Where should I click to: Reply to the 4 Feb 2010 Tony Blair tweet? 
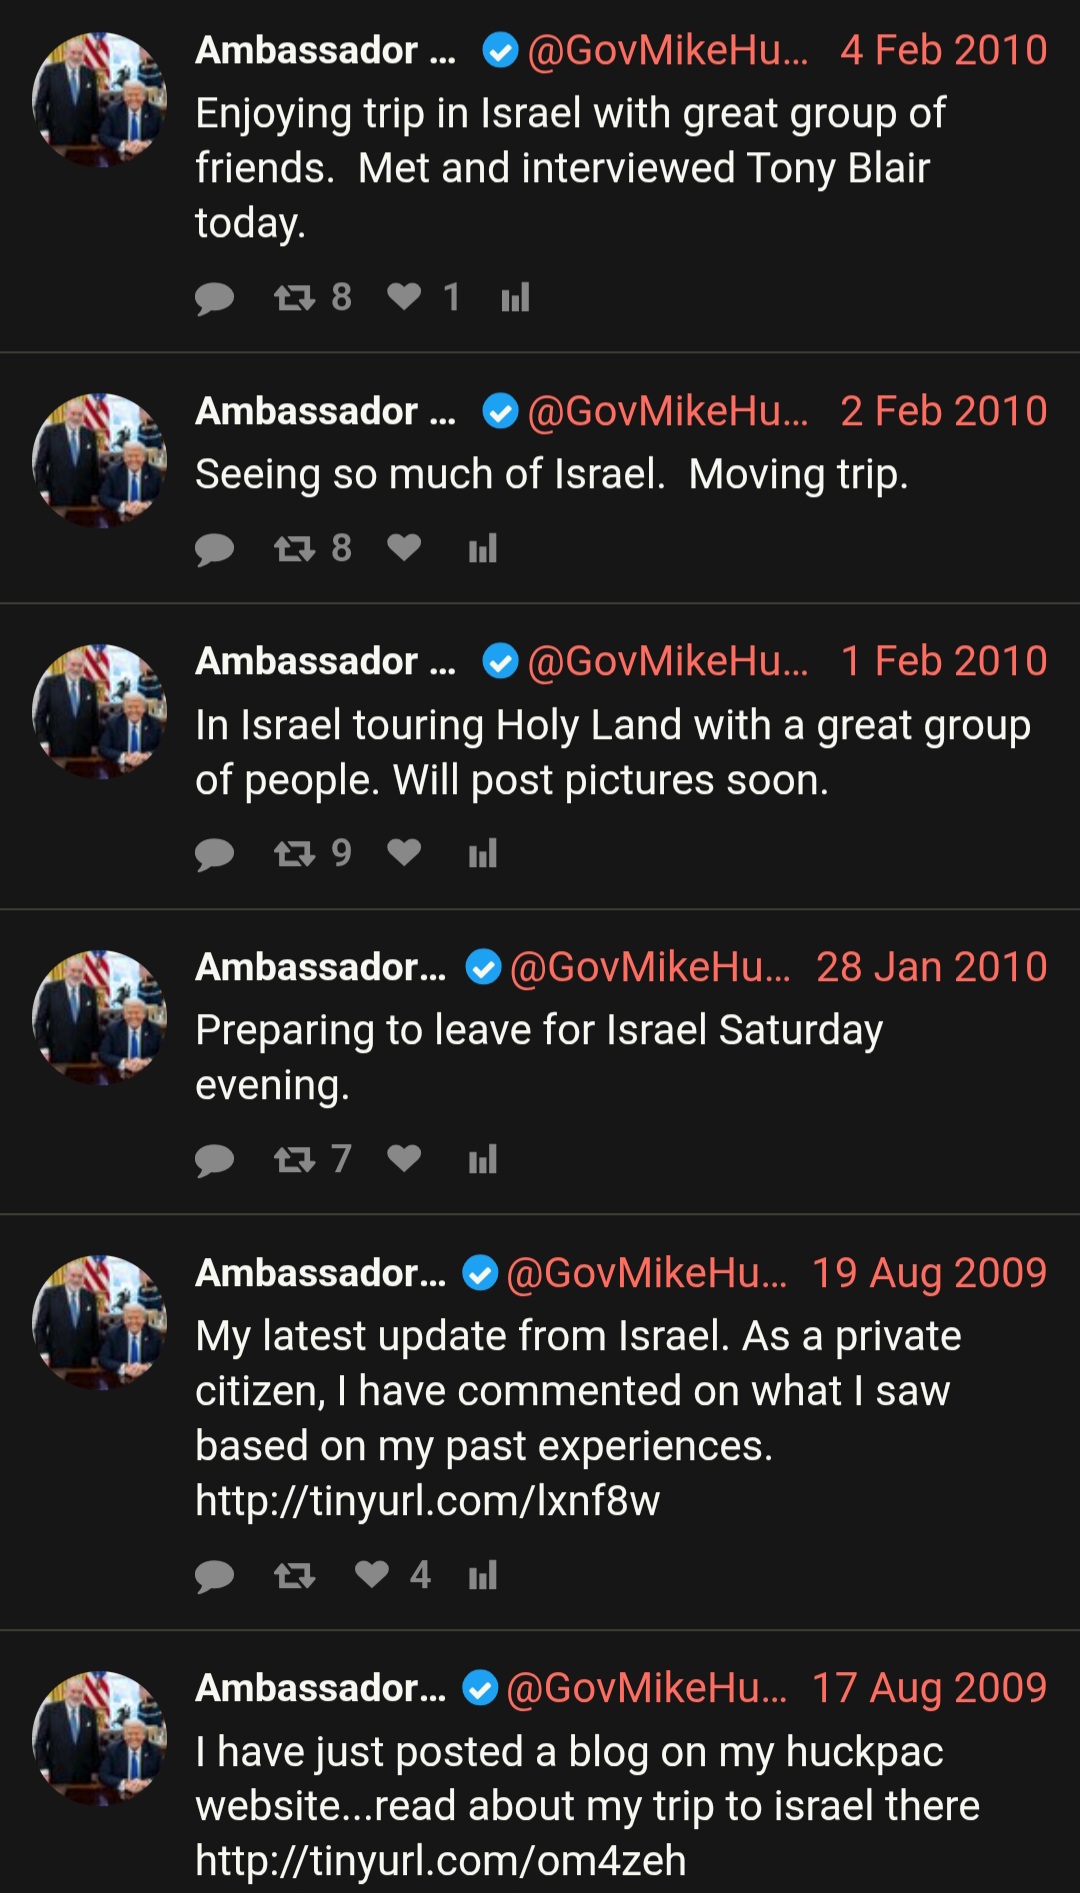click(214, 298)
